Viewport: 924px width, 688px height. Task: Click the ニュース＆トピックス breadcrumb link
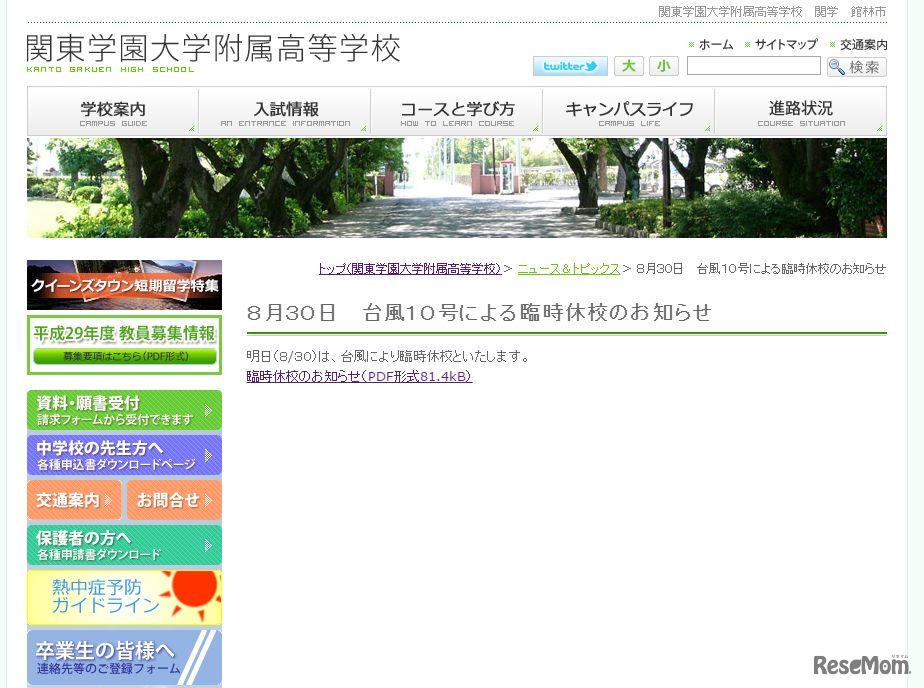pyautogui.click(x=569, y=268)
